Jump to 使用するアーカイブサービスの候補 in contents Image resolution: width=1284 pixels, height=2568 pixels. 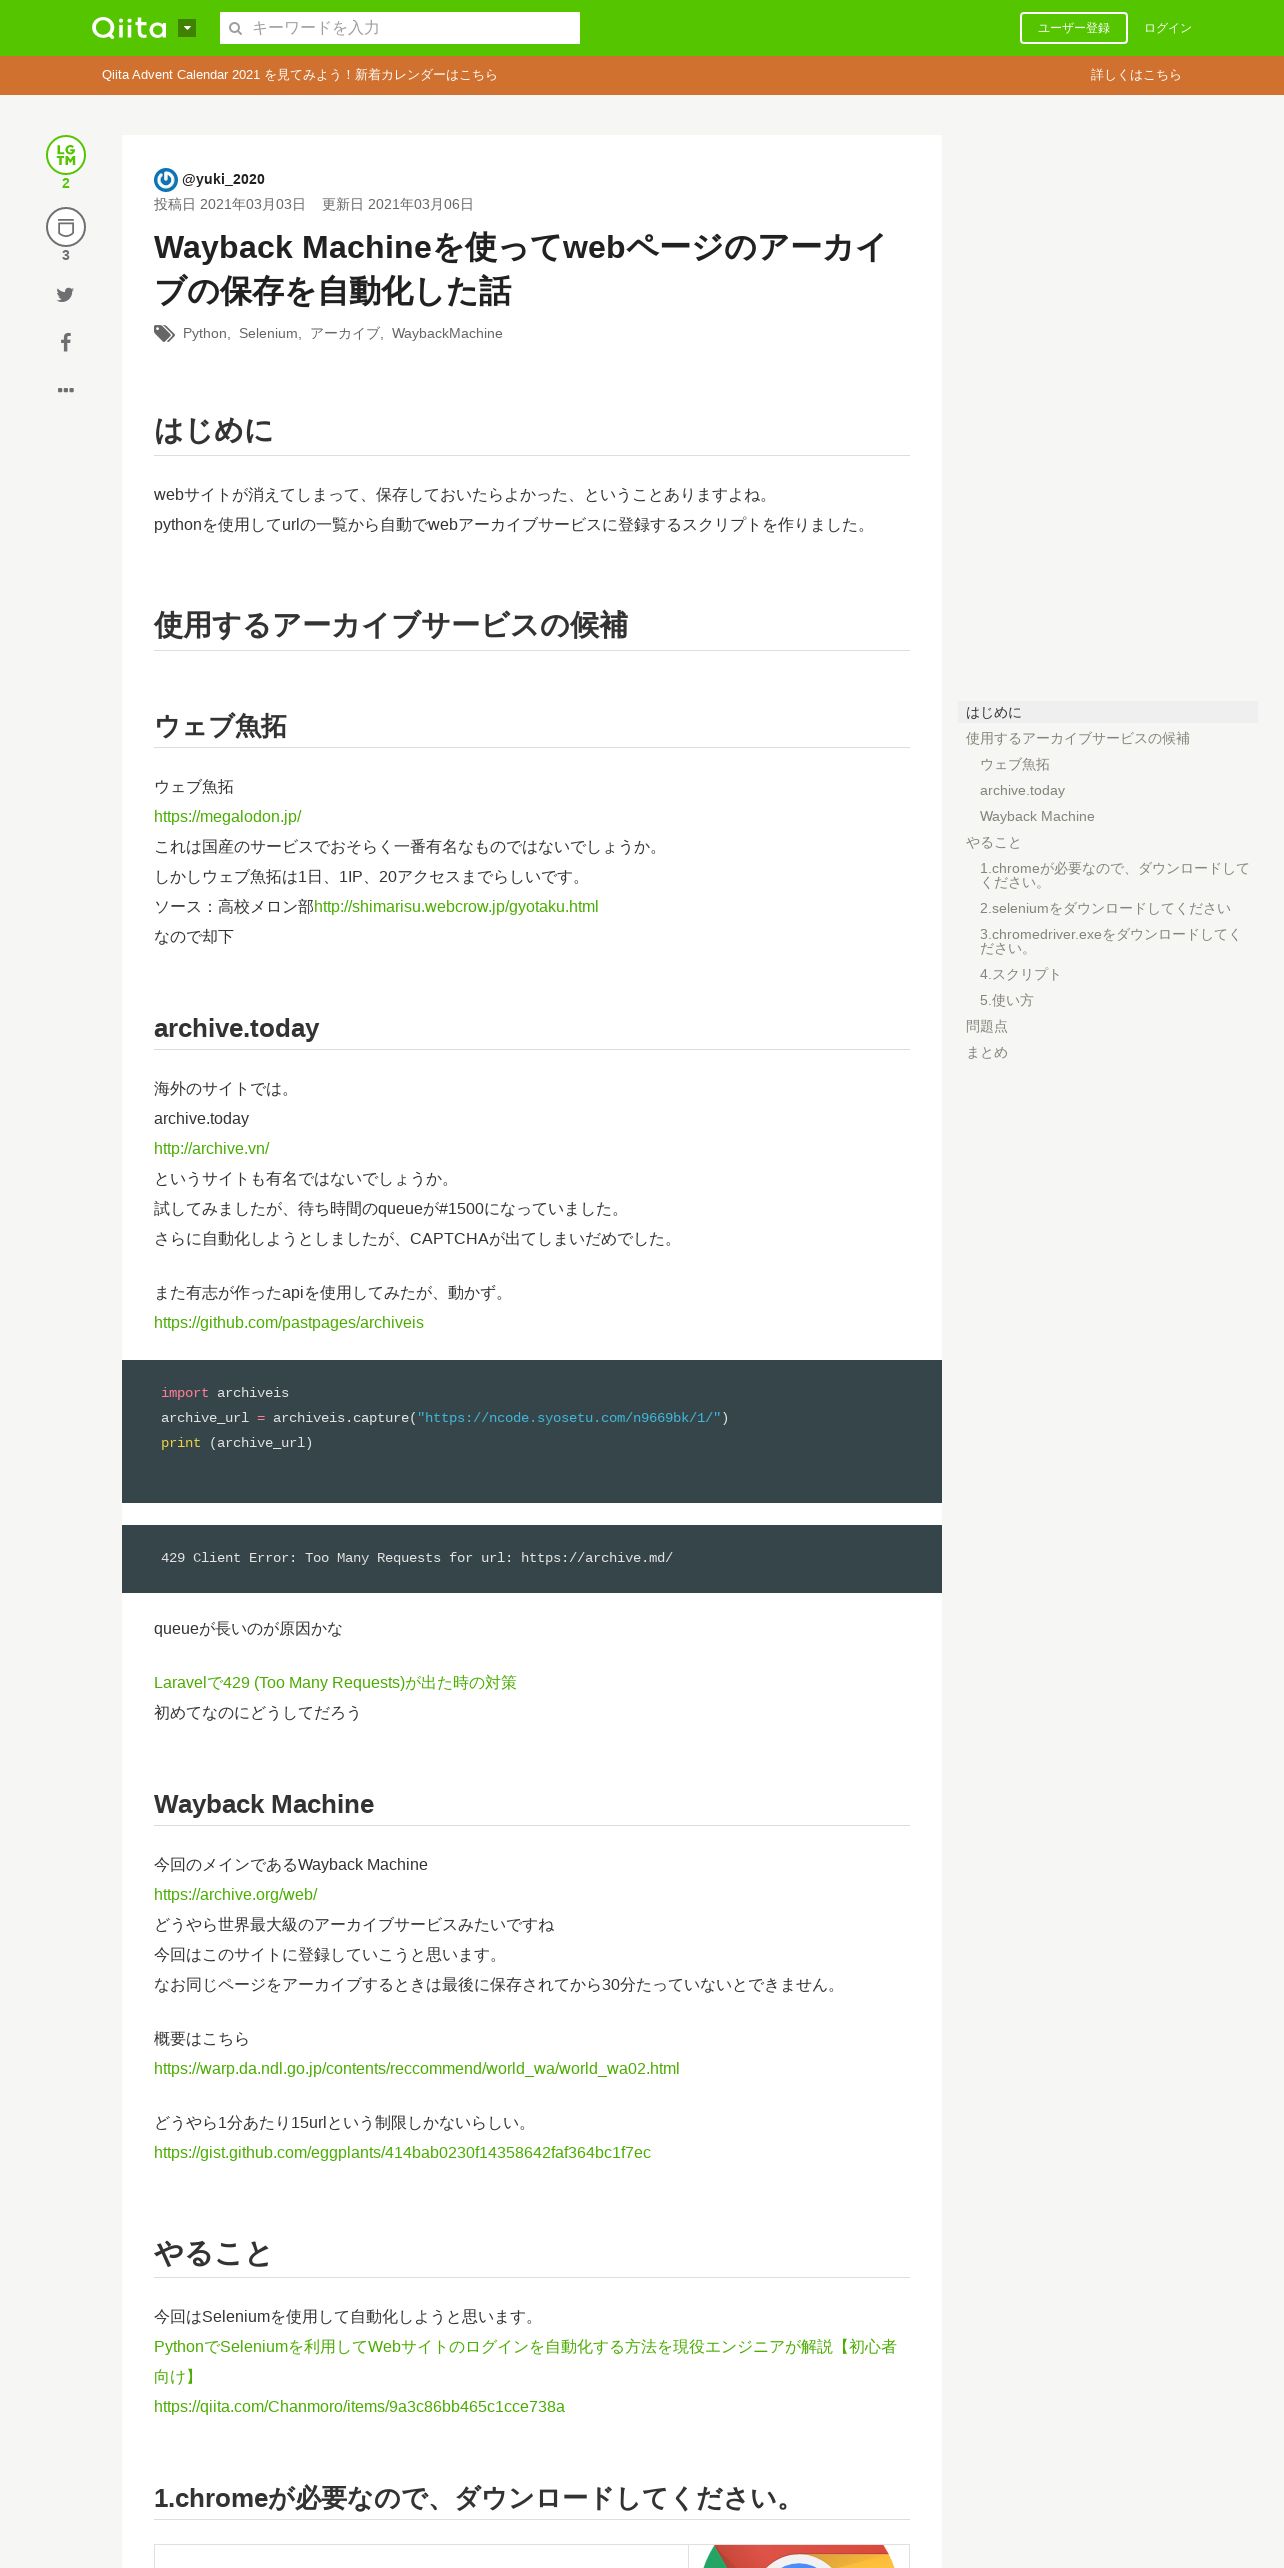tap(1077, 738)
